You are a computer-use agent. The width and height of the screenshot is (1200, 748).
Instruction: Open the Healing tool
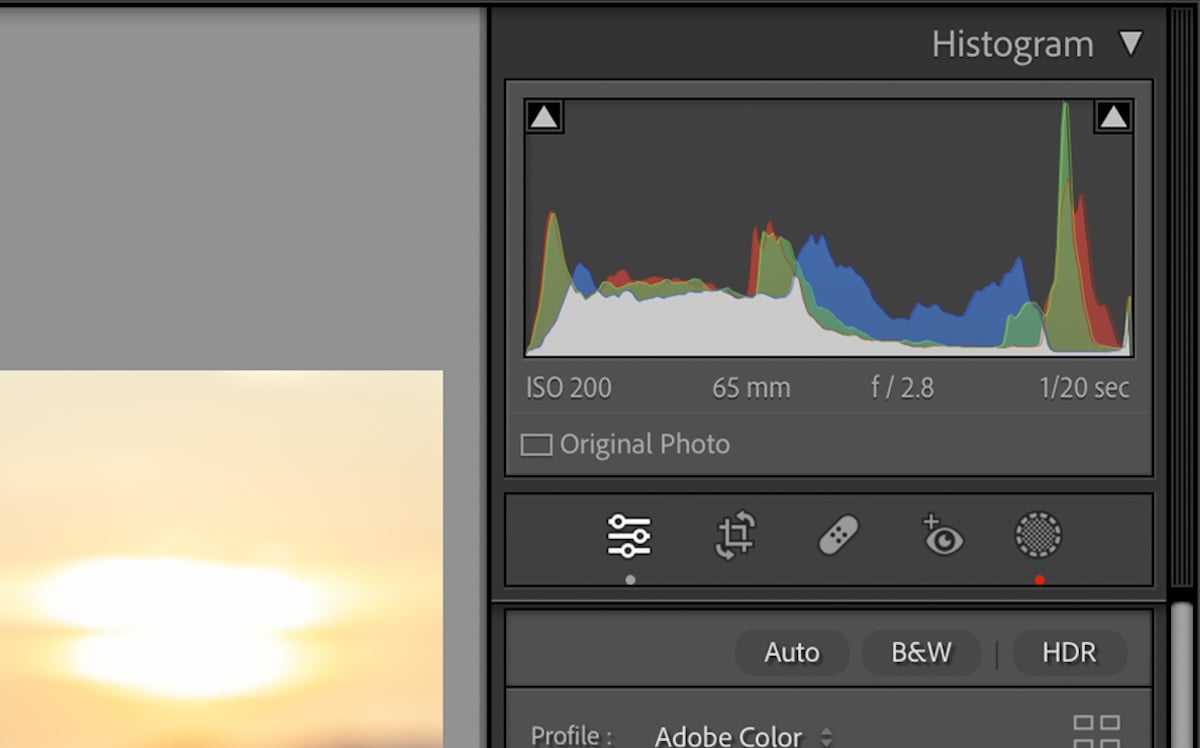click(837, 537)
